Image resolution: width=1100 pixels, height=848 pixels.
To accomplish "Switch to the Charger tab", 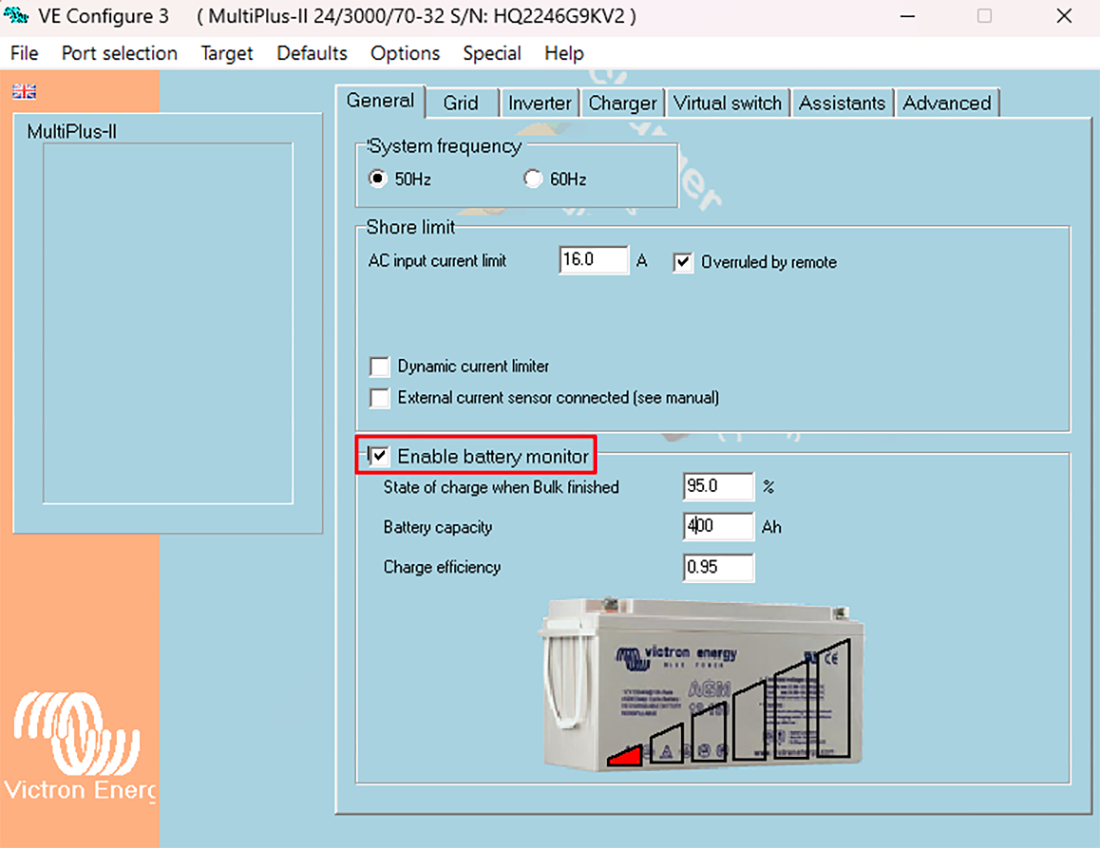I will pyautogui.click(x=622, y=103).
